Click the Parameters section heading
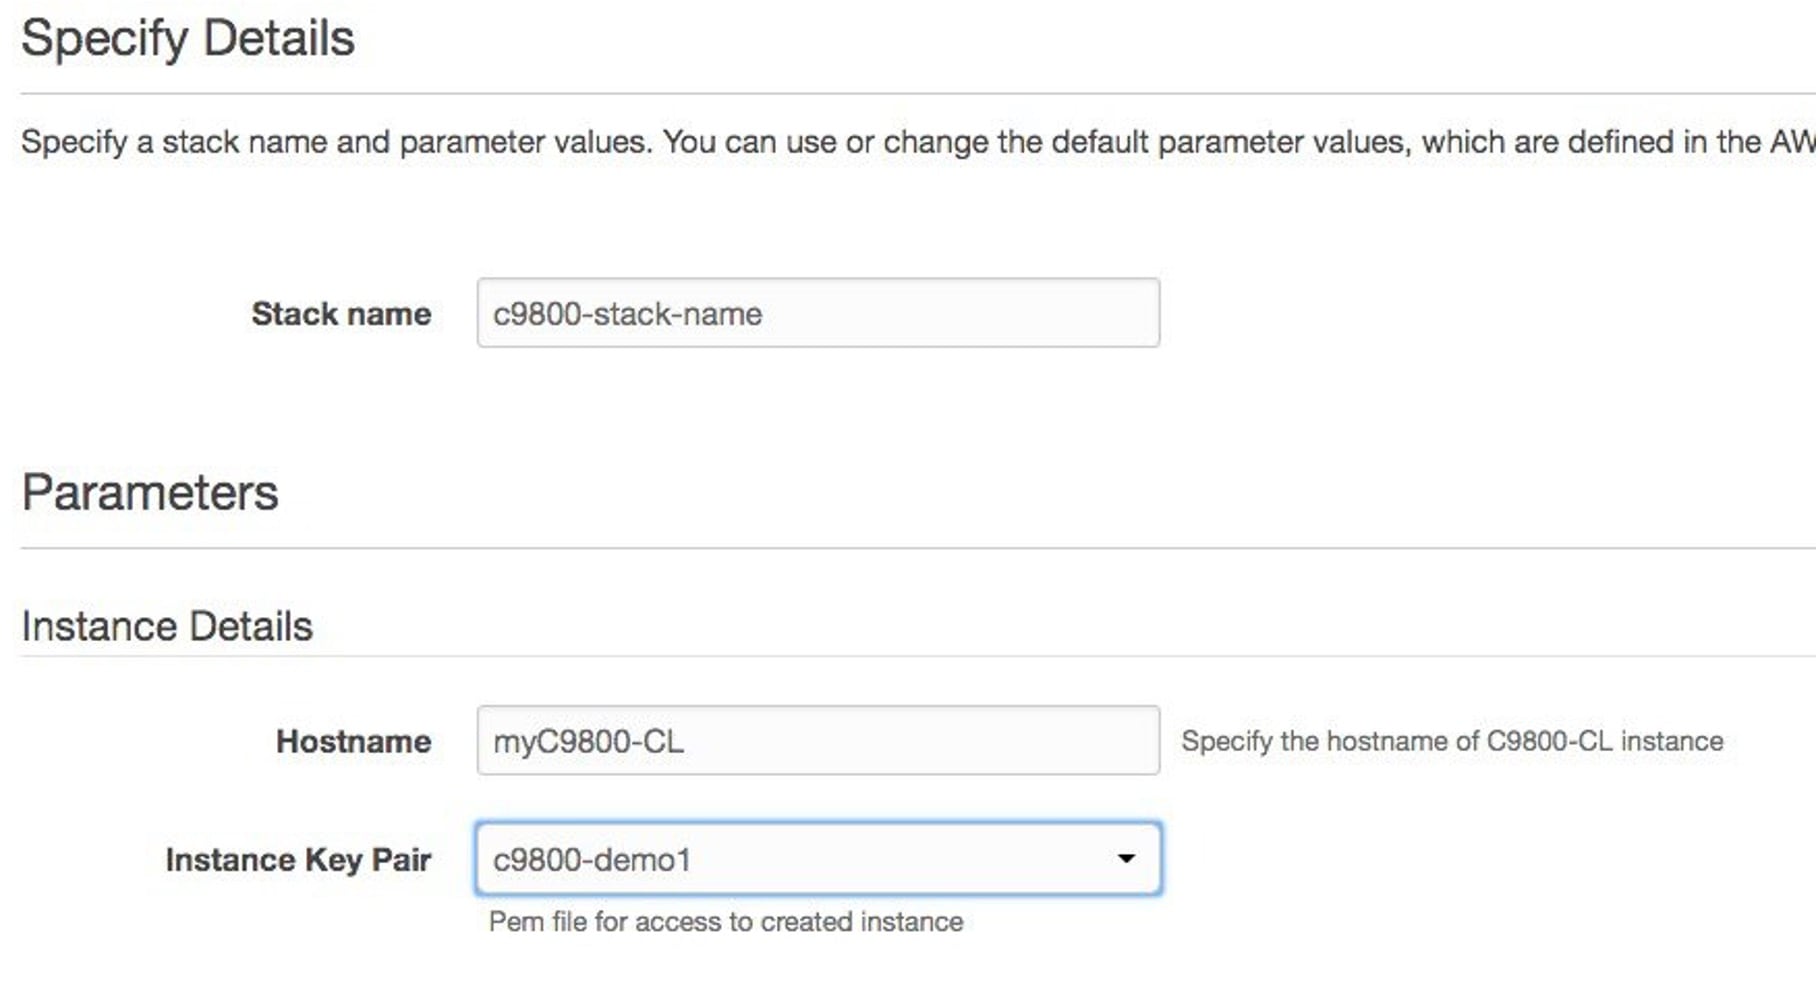The width and height of the screenshot is (1818, 990). (150, 493)
